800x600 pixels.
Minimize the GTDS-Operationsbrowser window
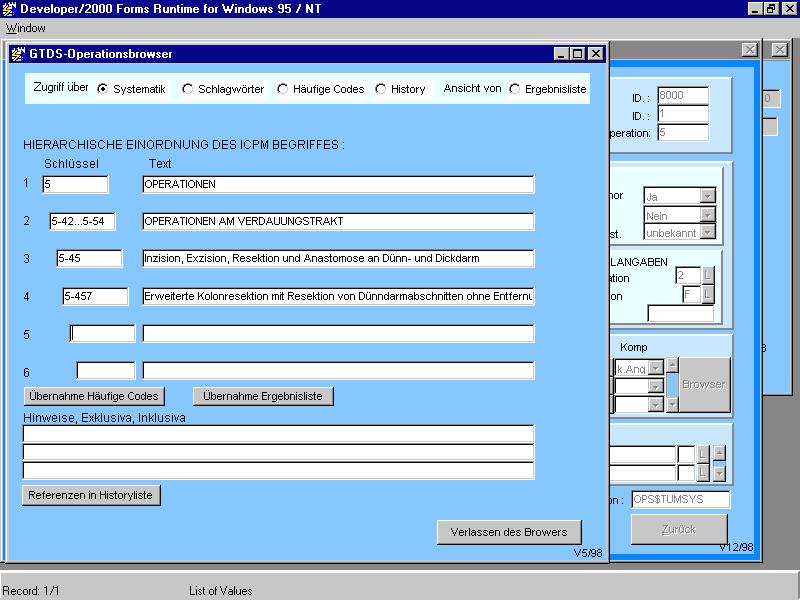click(x=563, y=54)
